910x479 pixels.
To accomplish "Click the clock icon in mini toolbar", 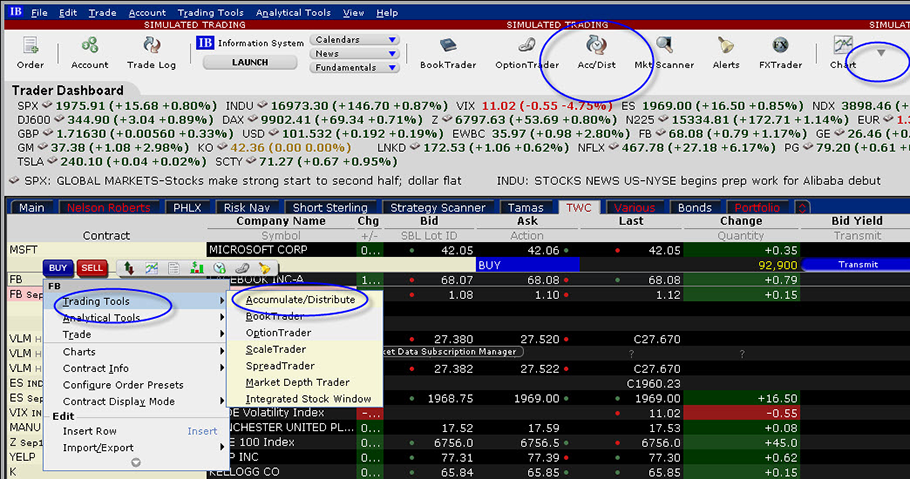I will click(219, 268).
